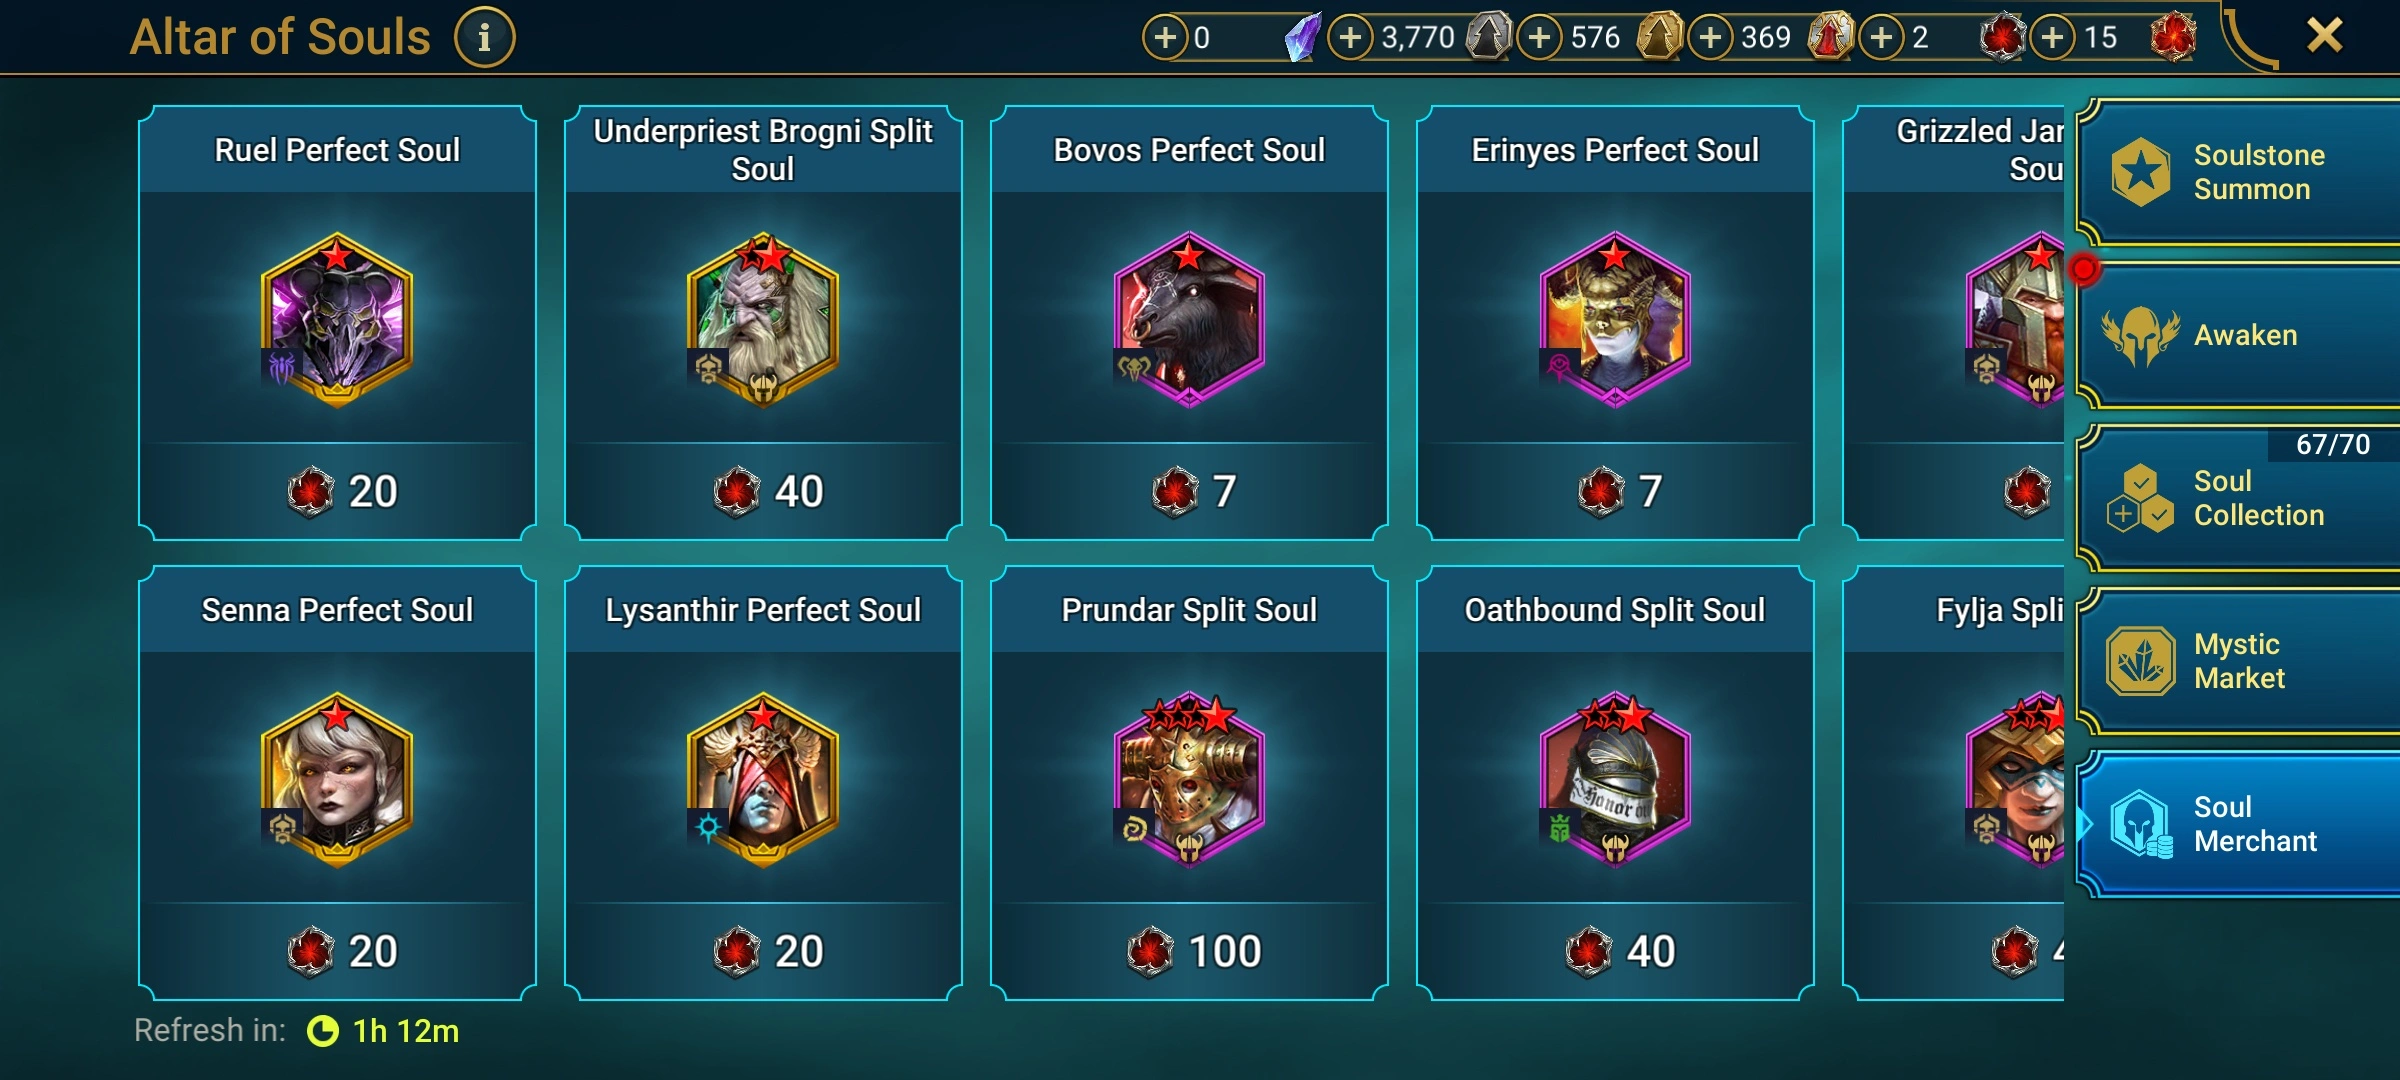Choose Oathbound Split Soul hero icon

[x=1615, y=780]
